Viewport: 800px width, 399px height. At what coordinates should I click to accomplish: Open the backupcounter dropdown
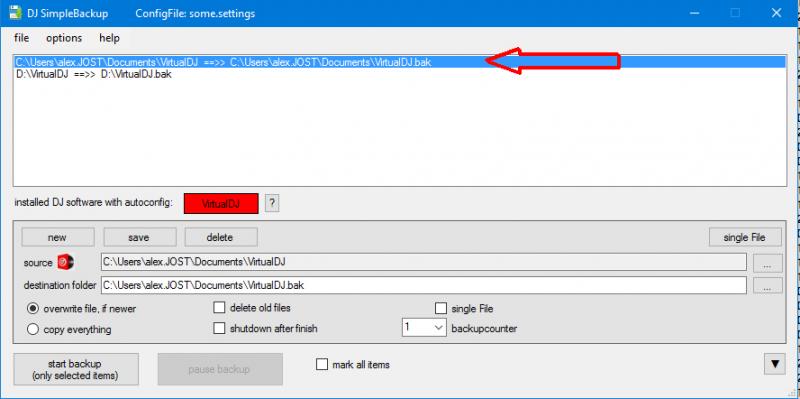424,328
